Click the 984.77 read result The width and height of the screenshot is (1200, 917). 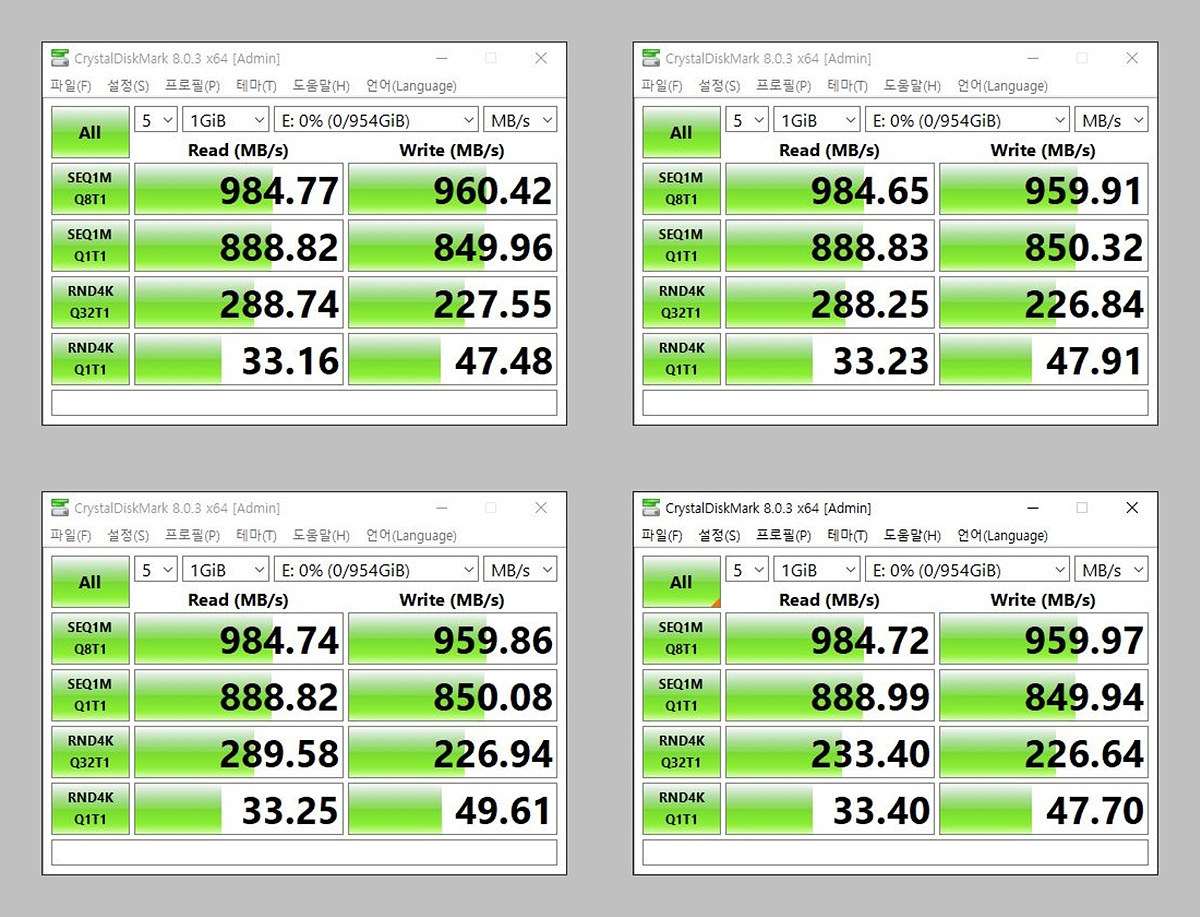point(239,189)
